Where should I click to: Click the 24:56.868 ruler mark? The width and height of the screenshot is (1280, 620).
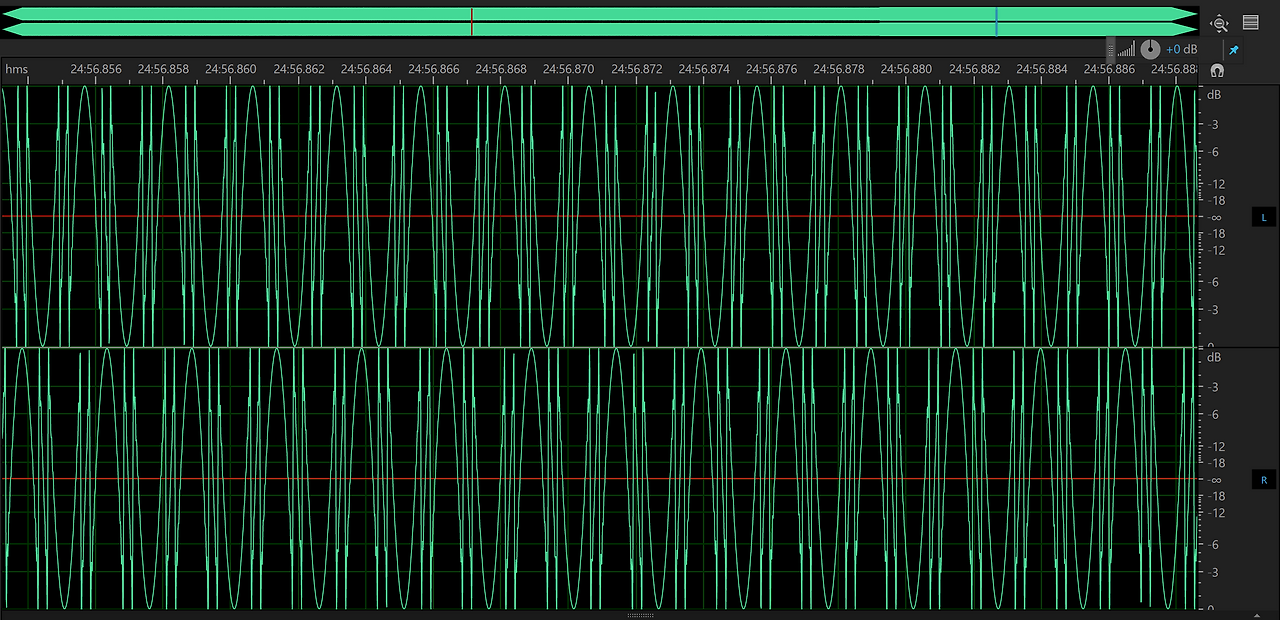click(x=501, y=69)
